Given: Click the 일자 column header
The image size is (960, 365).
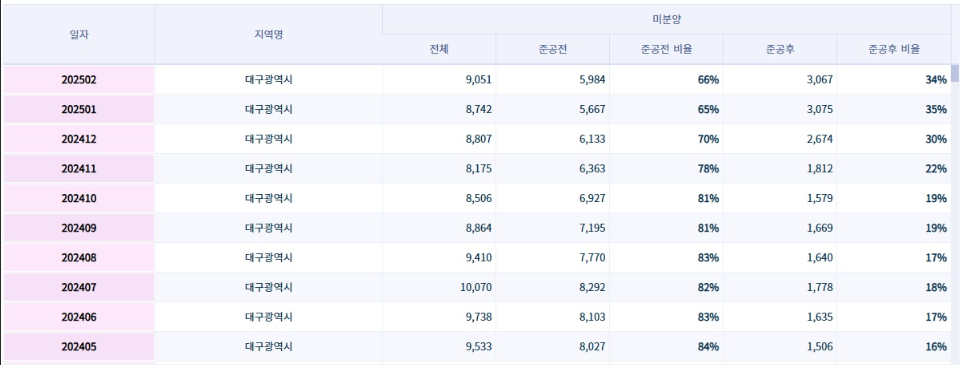Looking at the screenshot, I should [x=79, y=34].
